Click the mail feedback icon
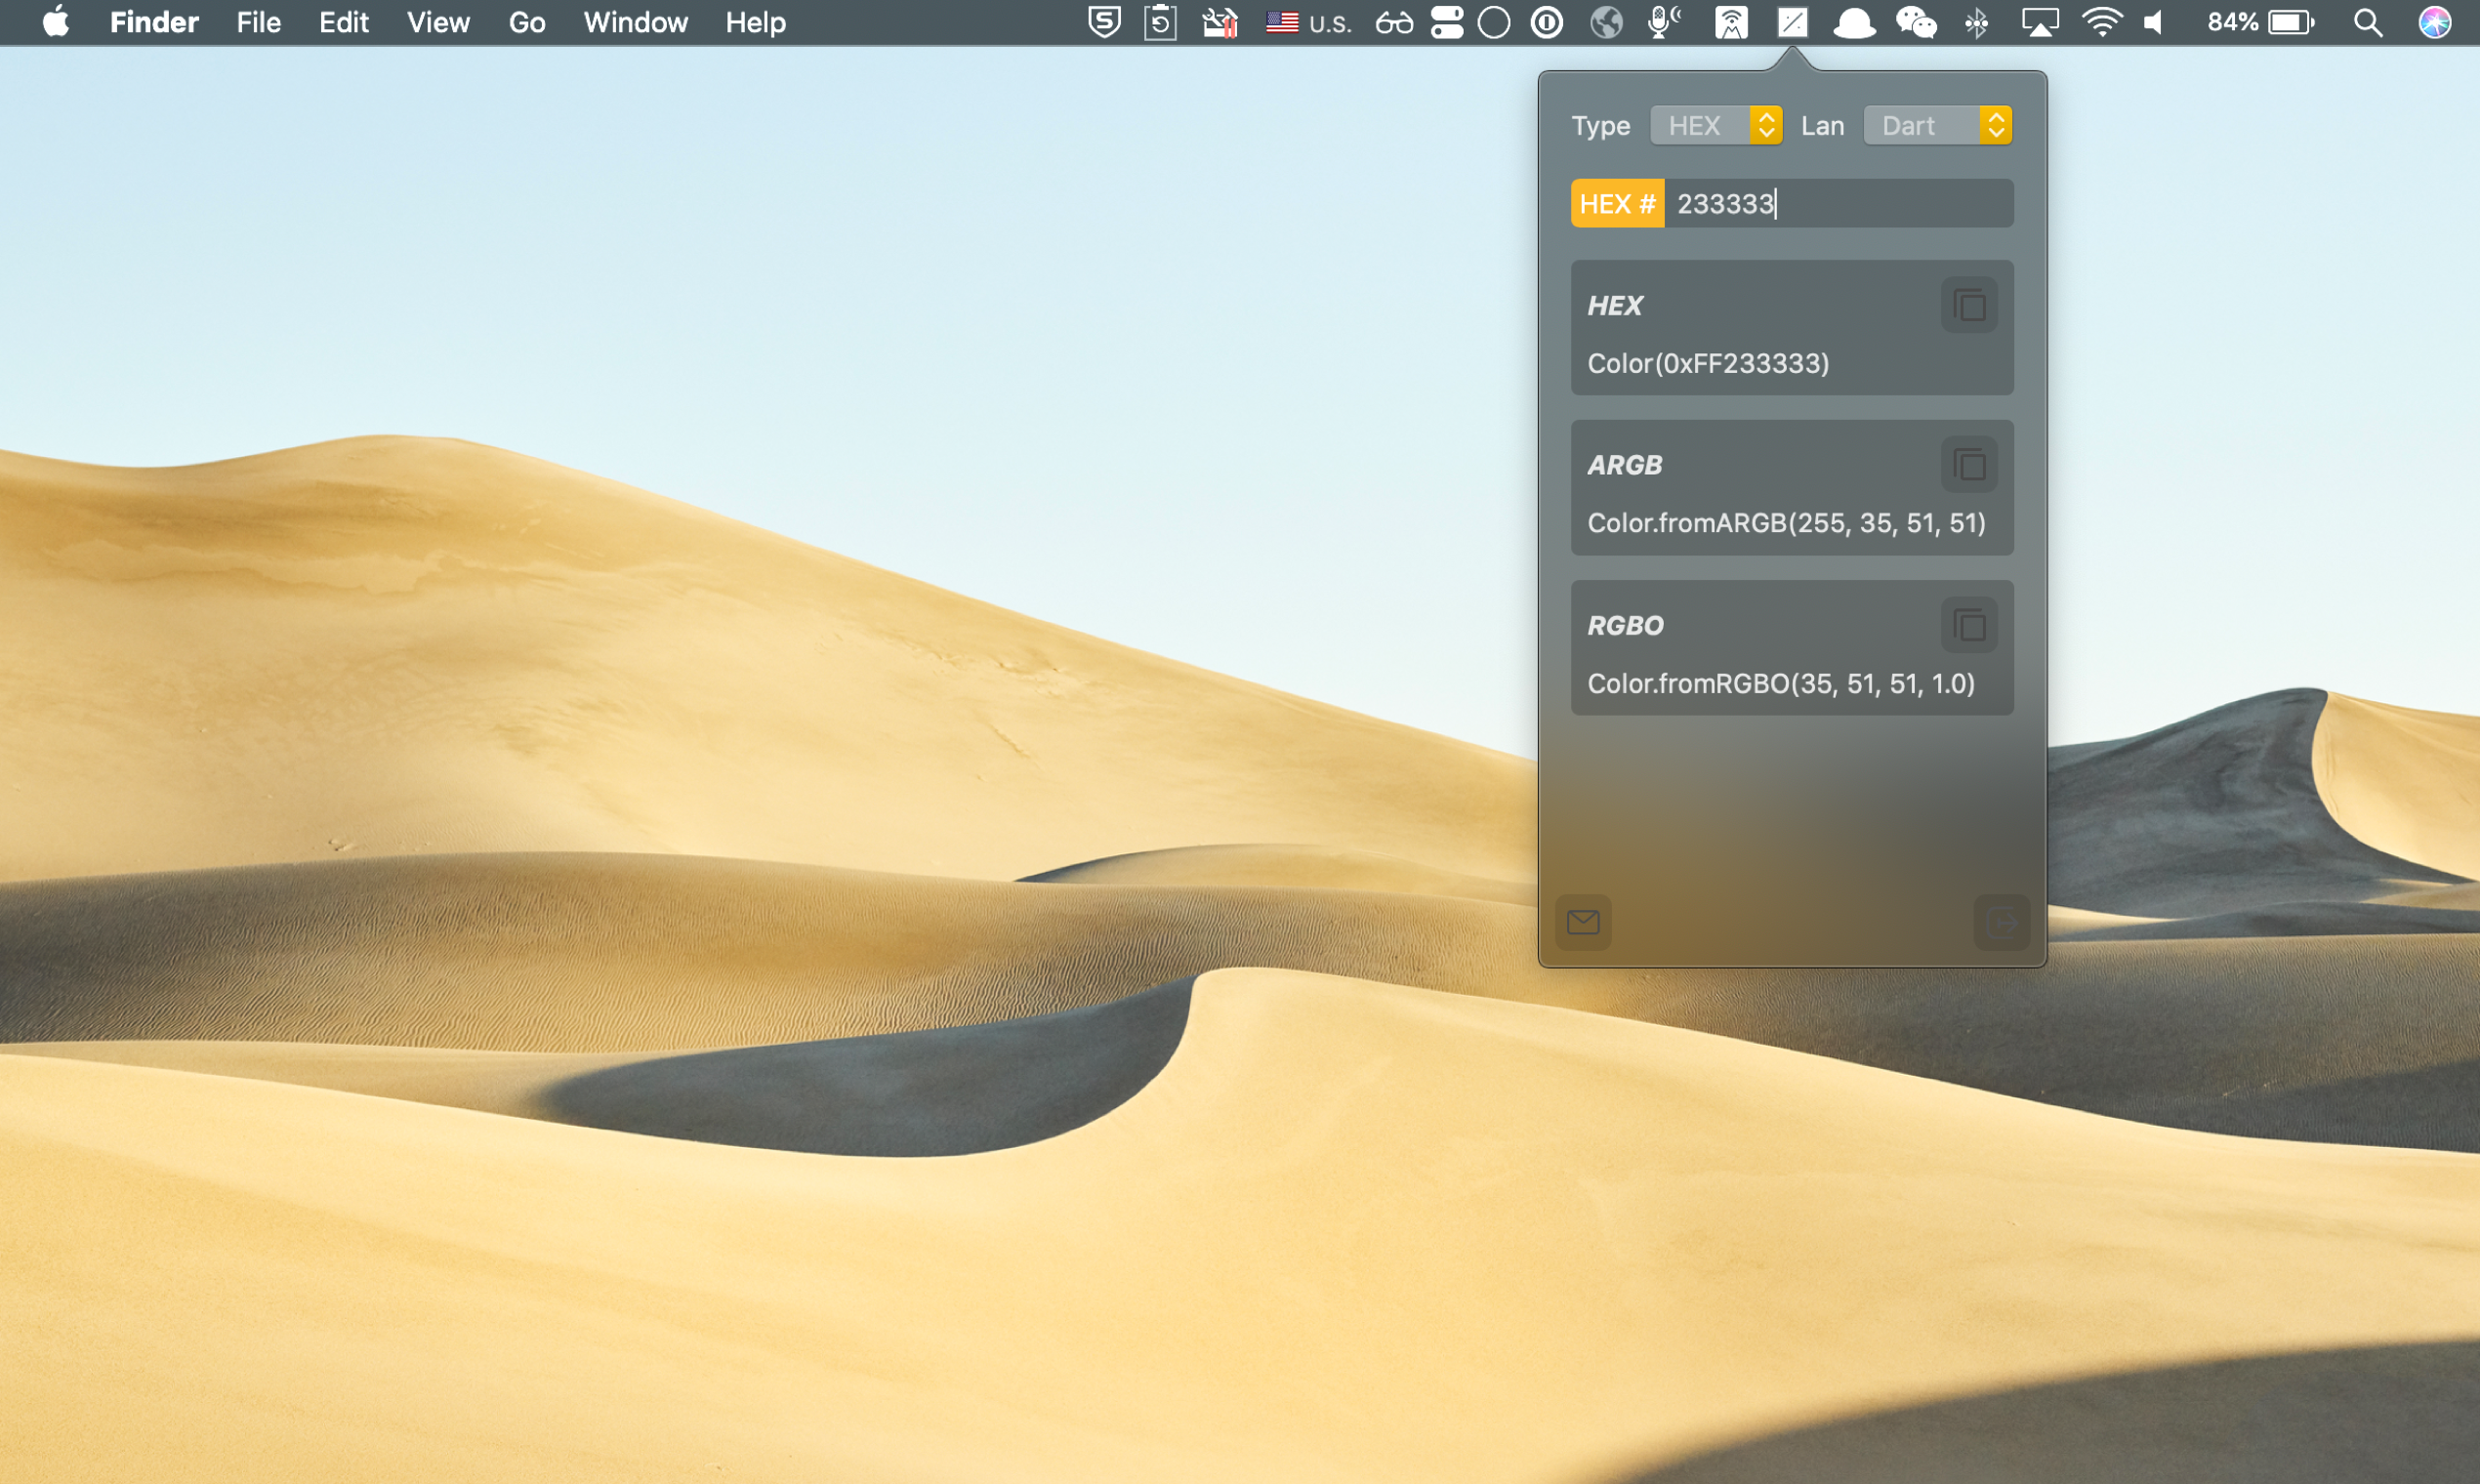 1583,922
